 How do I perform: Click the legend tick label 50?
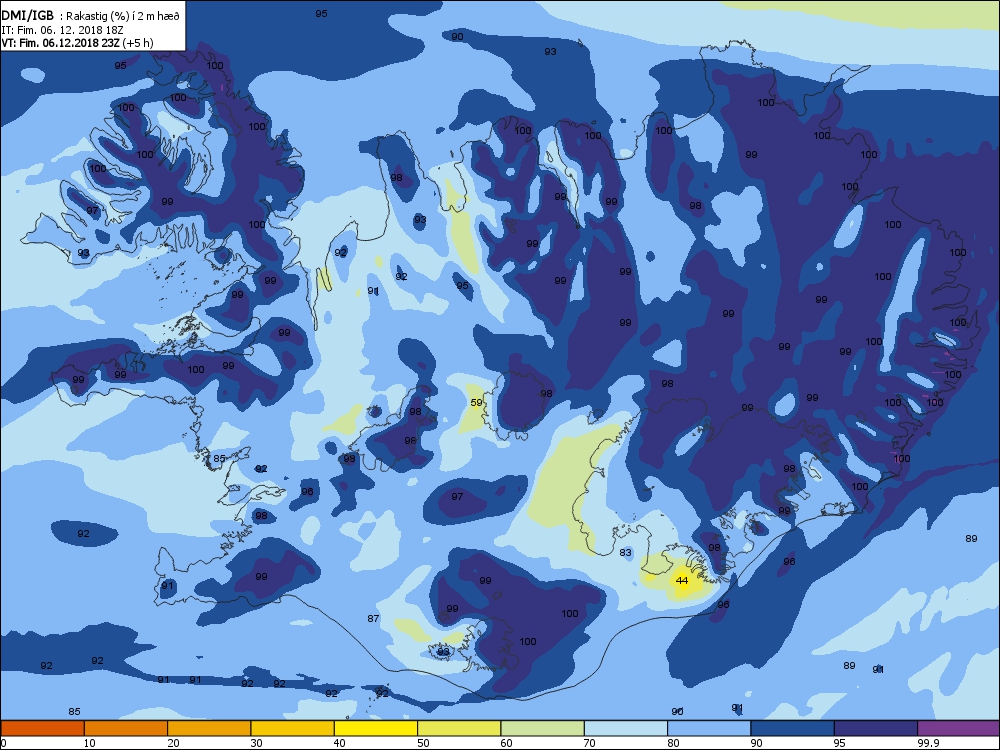[x=423, y=743]
